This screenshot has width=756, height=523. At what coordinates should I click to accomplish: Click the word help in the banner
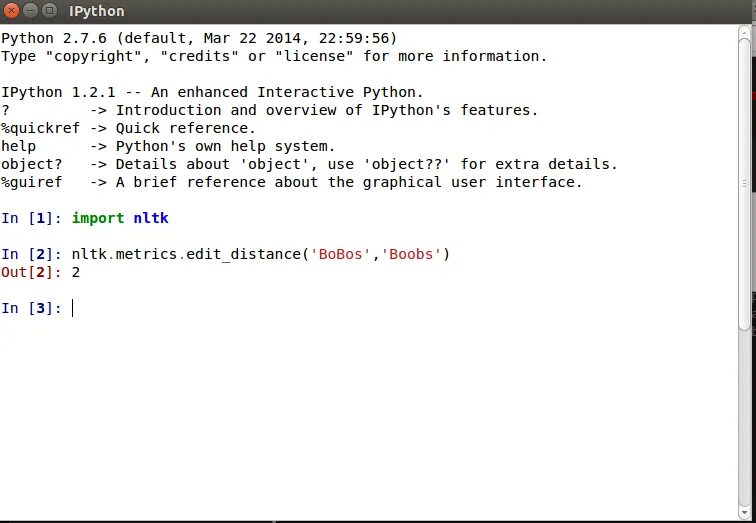[x=18, y=146]
